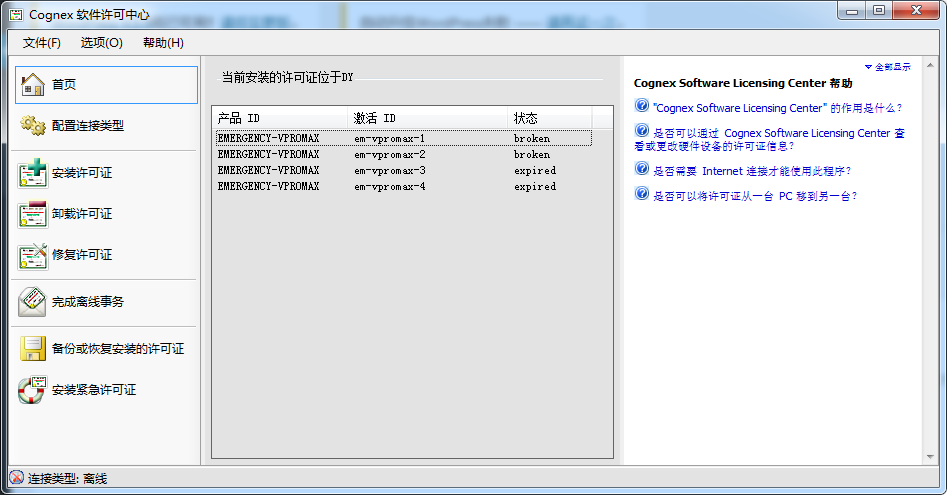This screenshot has width=947, height=495.
Task: Select 首页 in the sidebar
Action: click(106, 85)
